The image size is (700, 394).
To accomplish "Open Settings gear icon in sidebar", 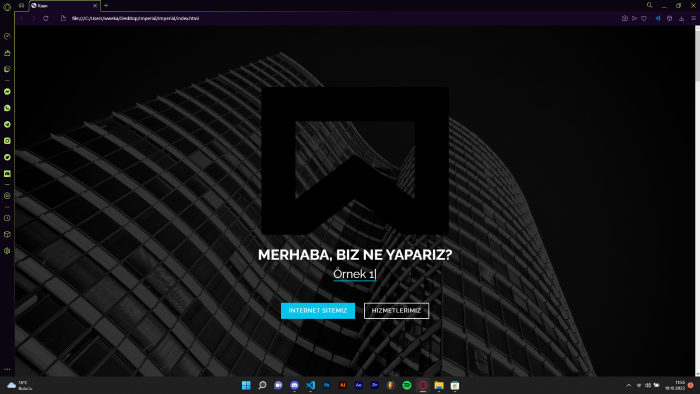I will (x=7, y=251).
